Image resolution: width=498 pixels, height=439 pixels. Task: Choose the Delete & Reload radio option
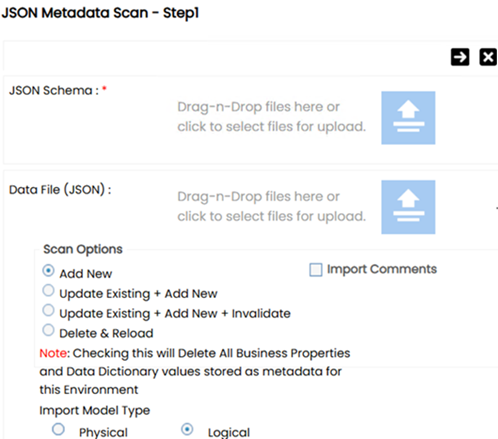point(48,330)
